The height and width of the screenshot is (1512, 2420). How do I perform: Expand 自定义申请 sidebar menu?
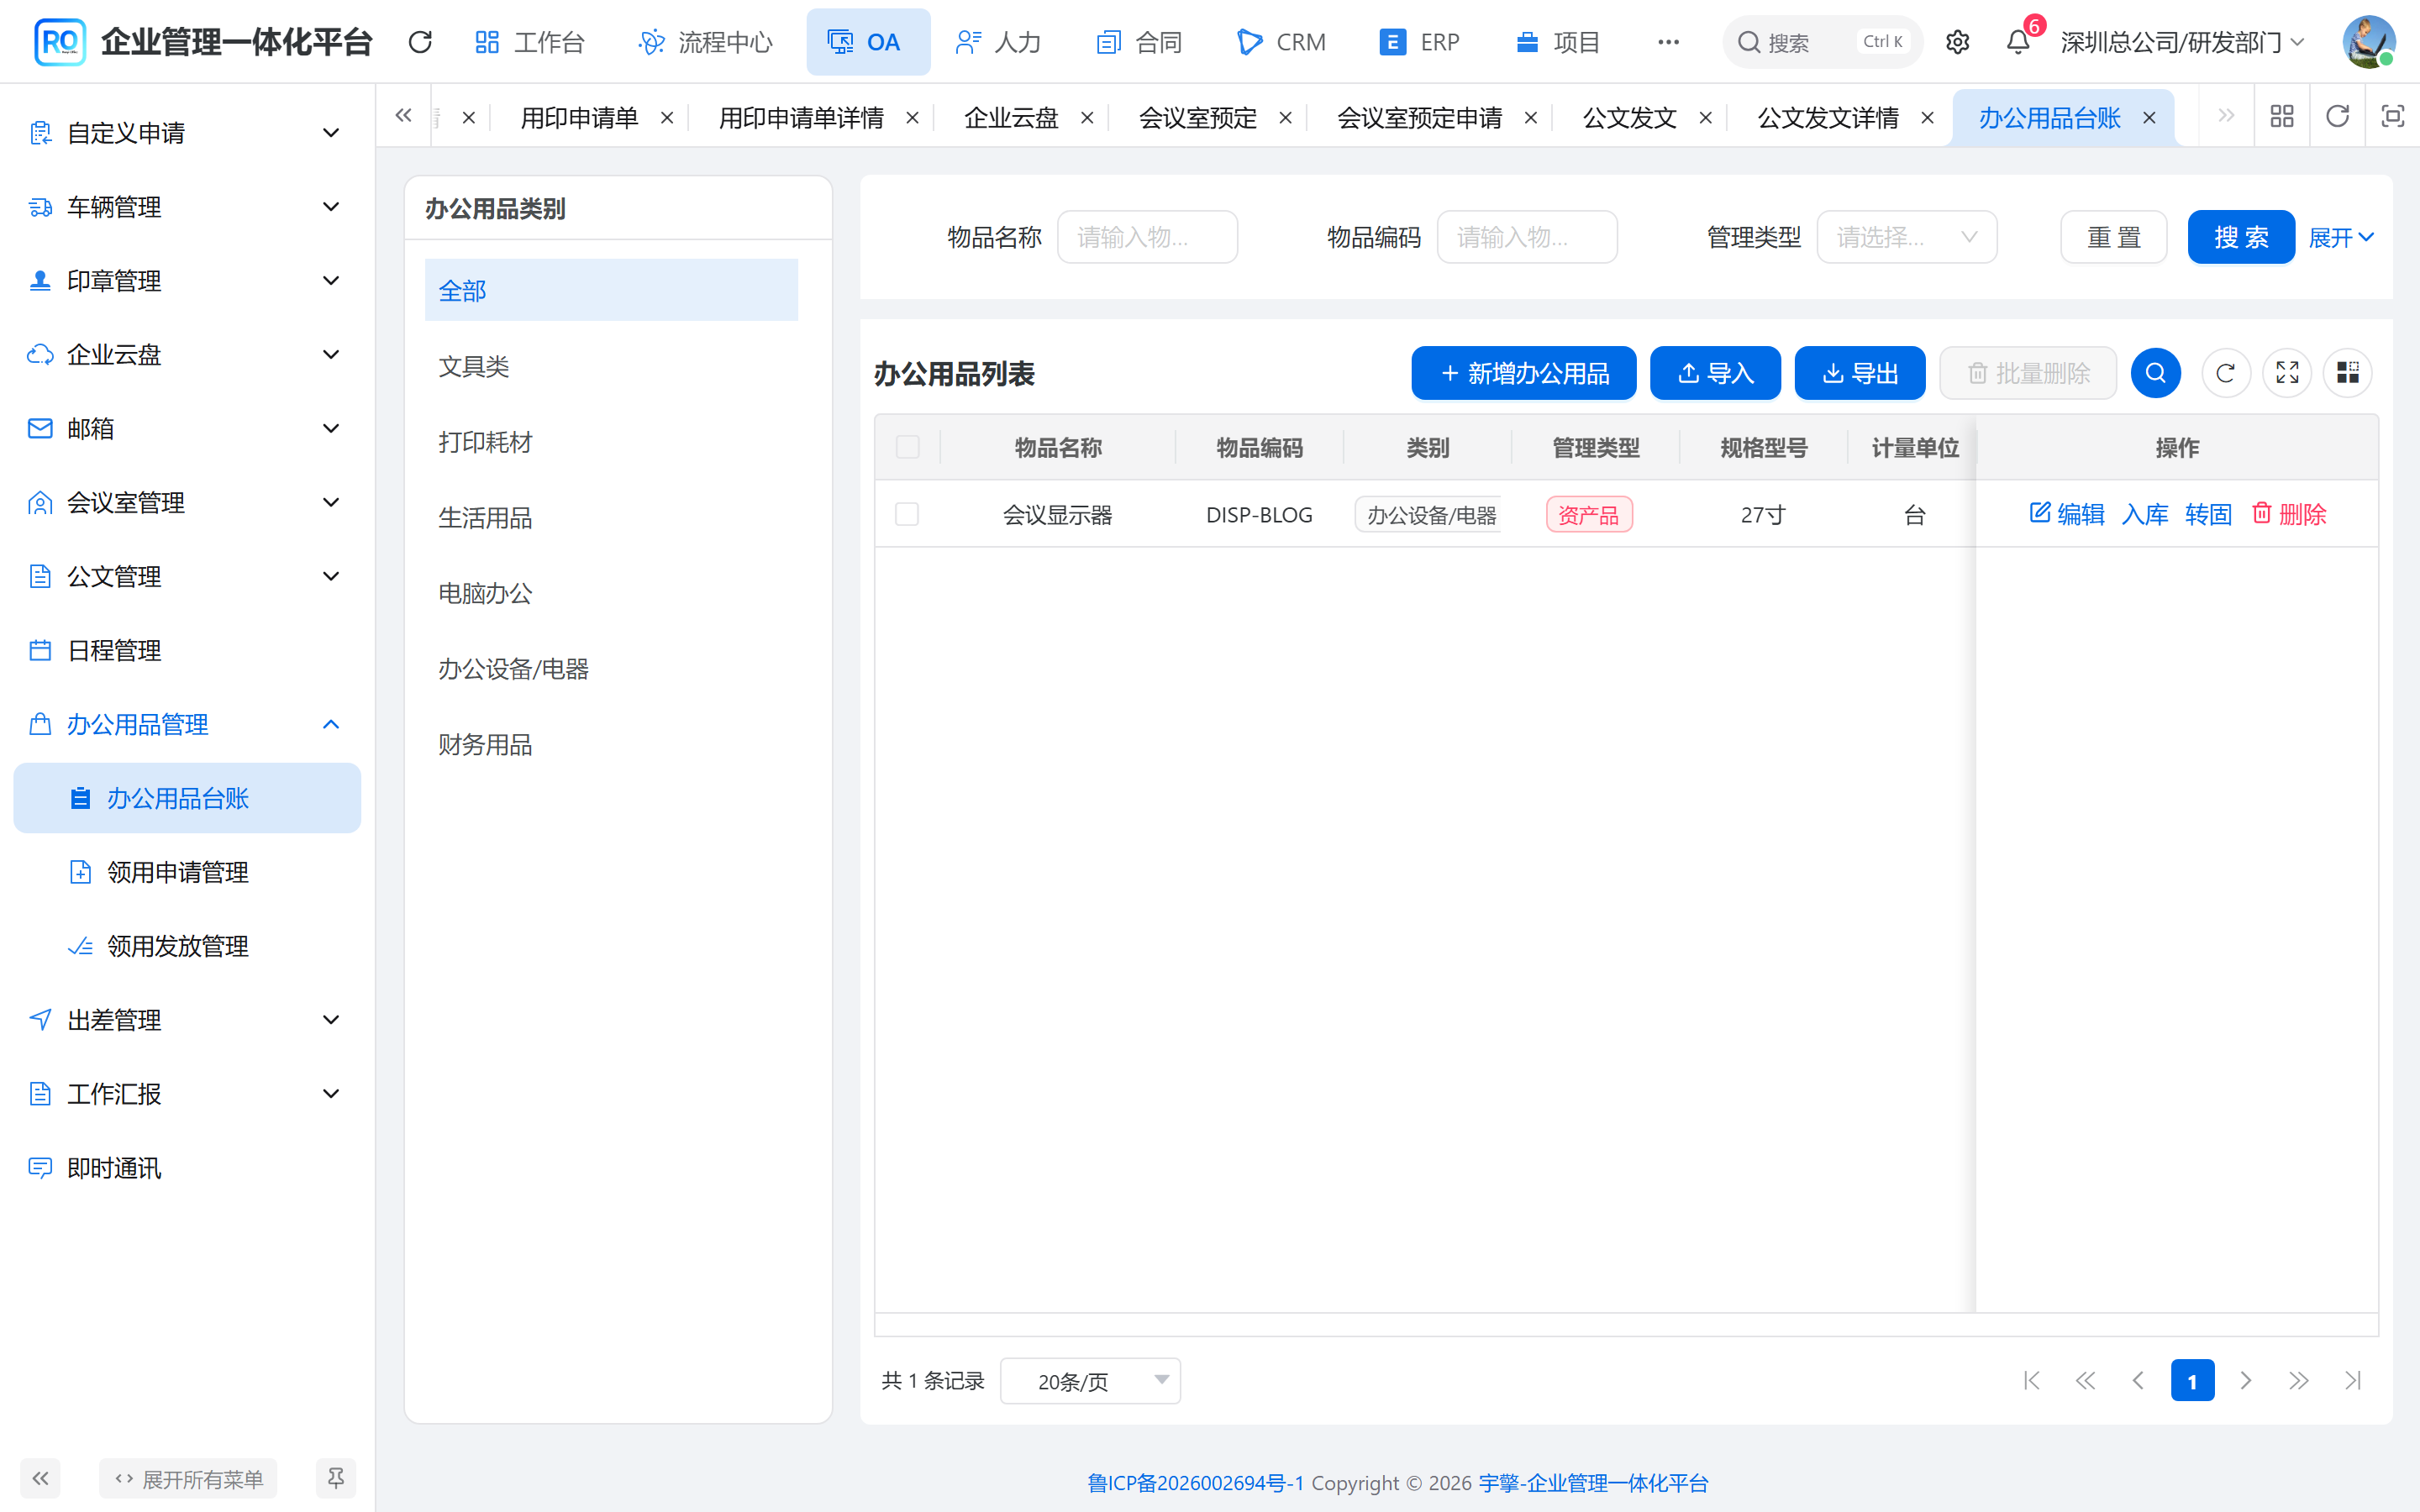point(186,133)
